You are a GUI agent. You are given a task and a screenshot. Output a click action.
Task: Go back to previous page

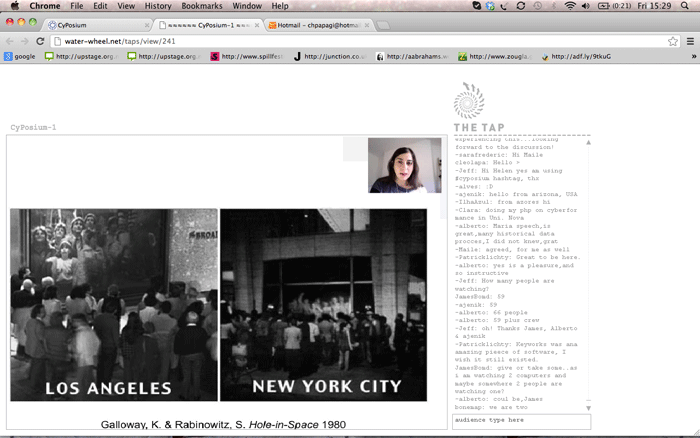click(x=9, y=41)
